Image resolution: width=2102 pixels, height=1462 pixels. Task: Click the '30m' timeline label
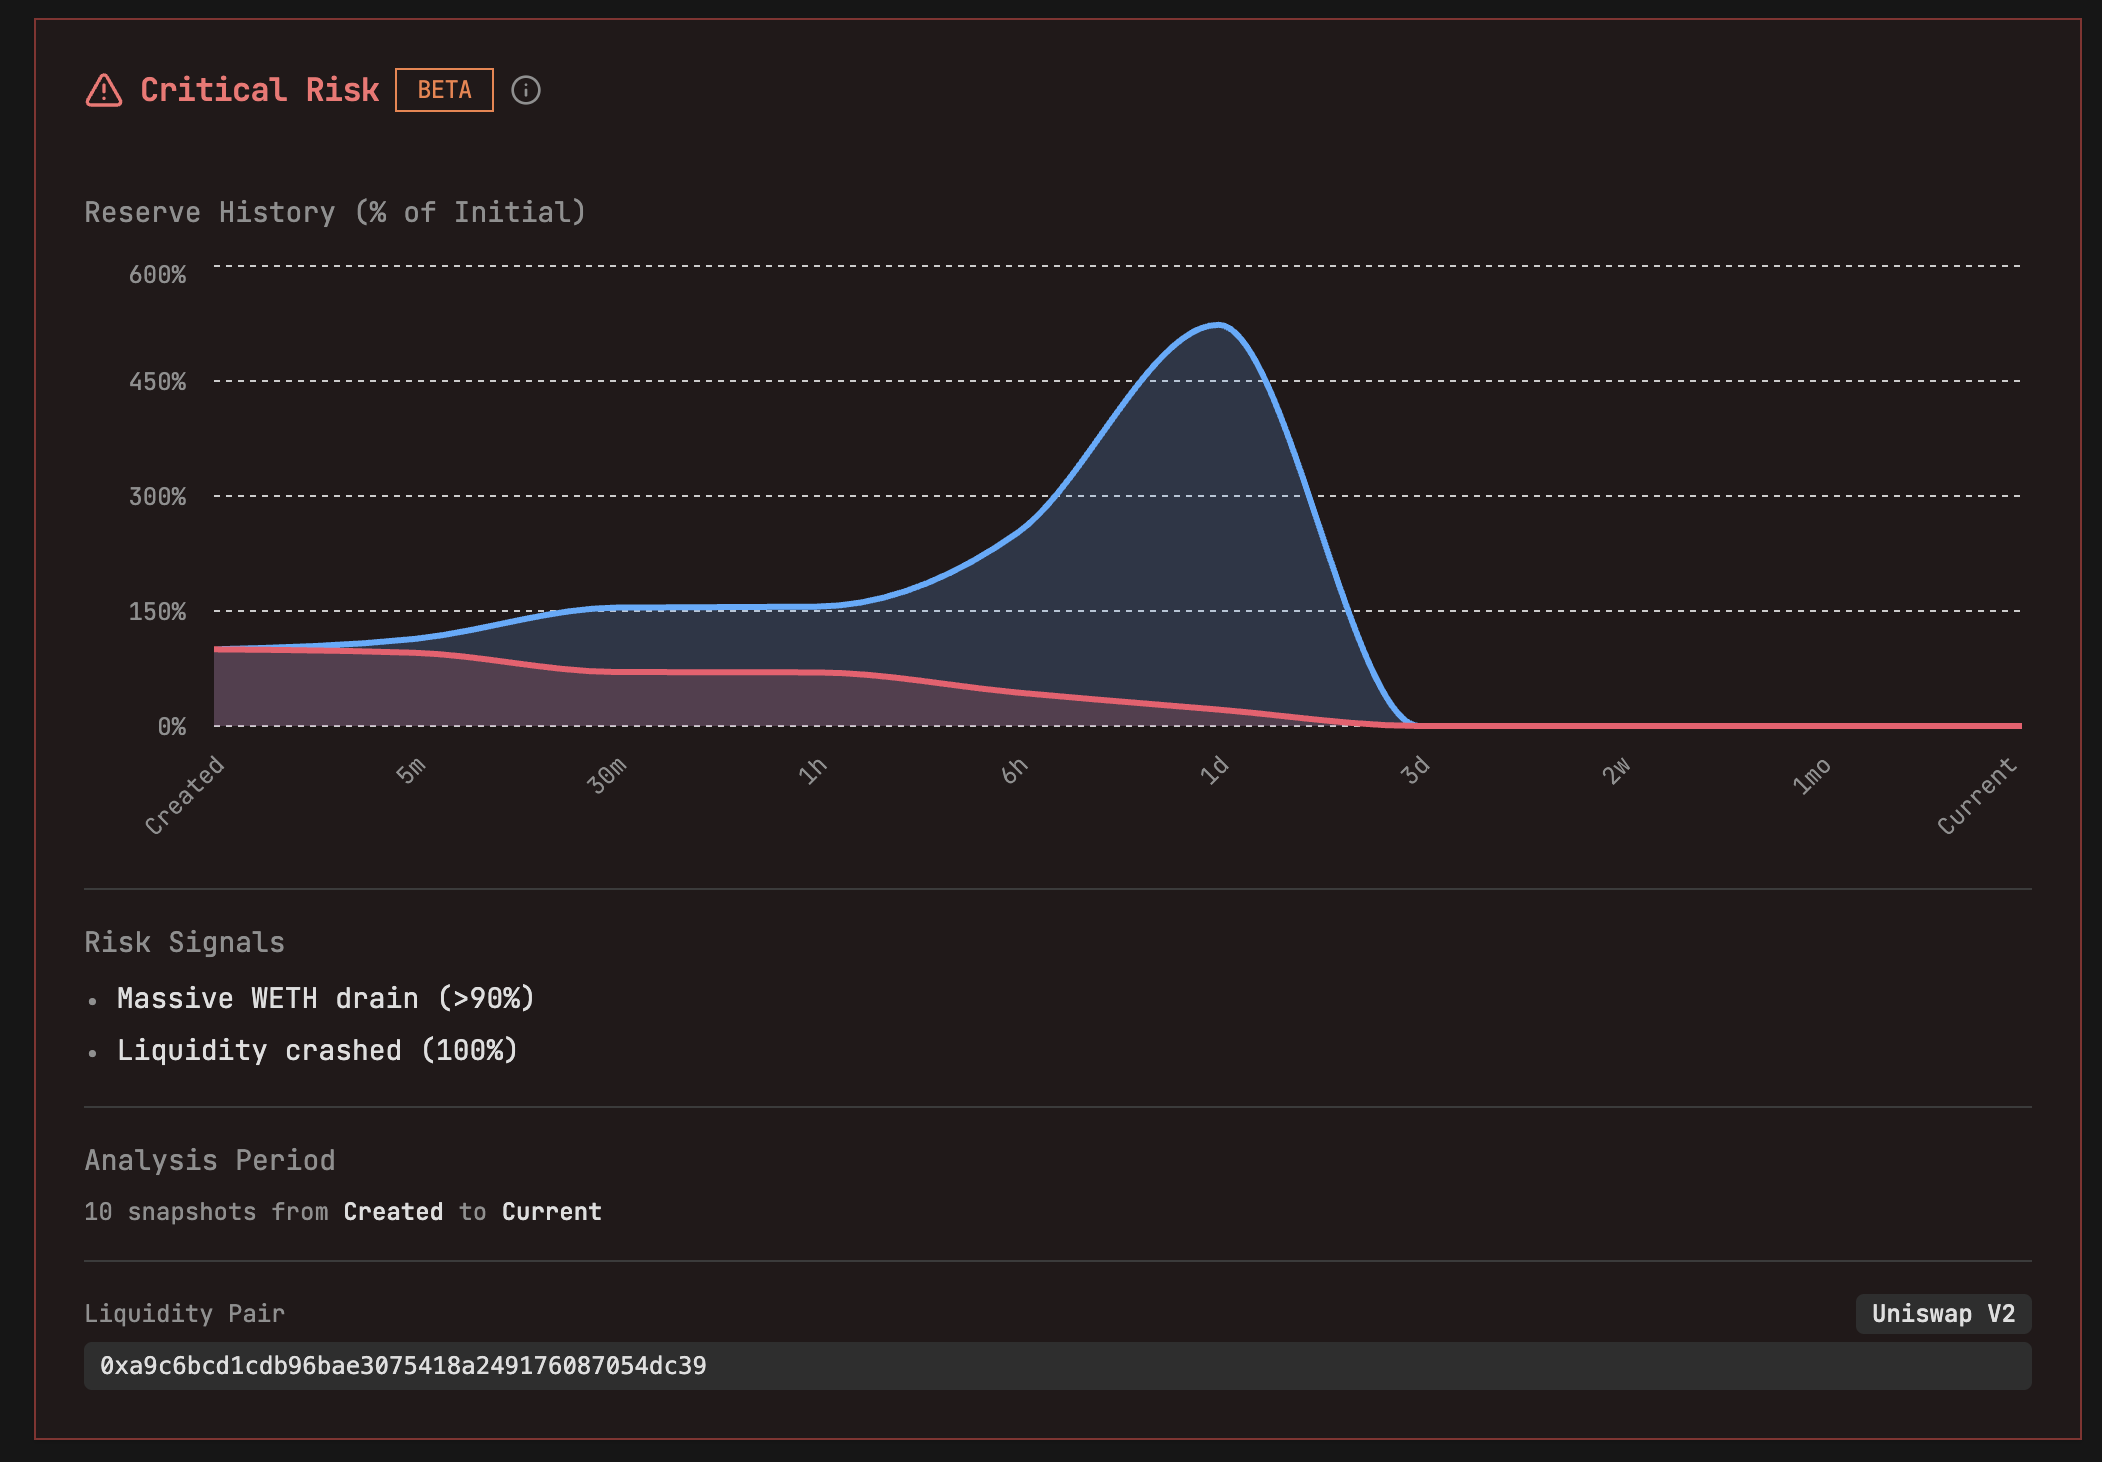click(x=607, y=775)
